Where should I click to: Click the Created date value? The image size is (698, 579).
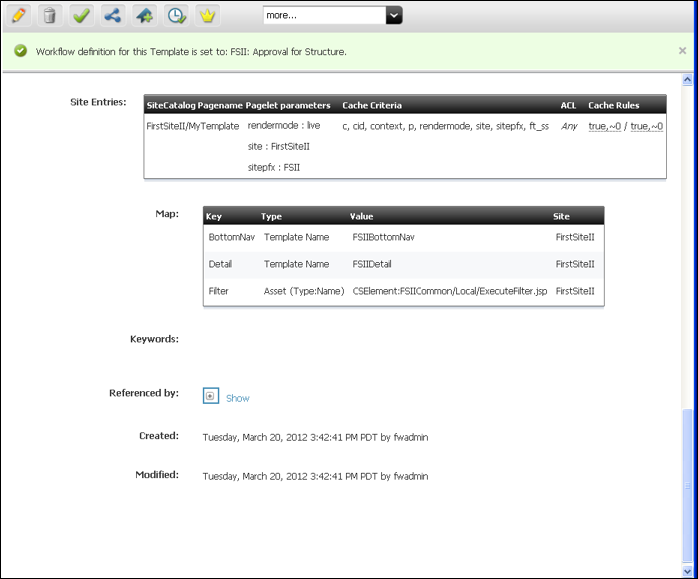pos(315,437)
